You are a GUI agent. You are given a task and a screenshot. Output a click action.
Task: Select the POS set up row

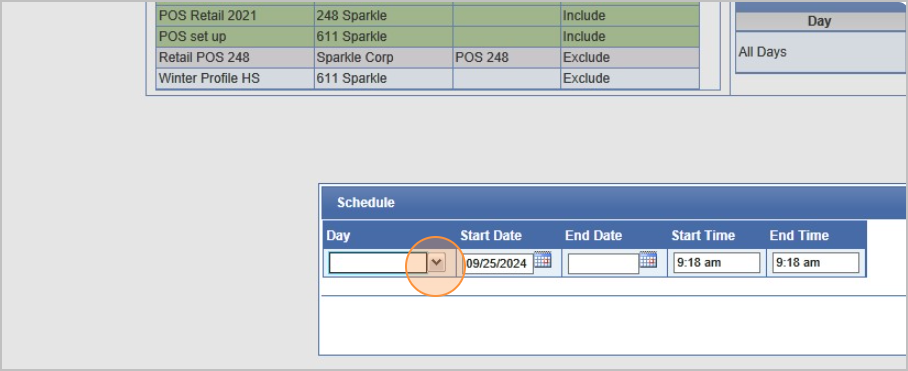(x=427, y=36)
